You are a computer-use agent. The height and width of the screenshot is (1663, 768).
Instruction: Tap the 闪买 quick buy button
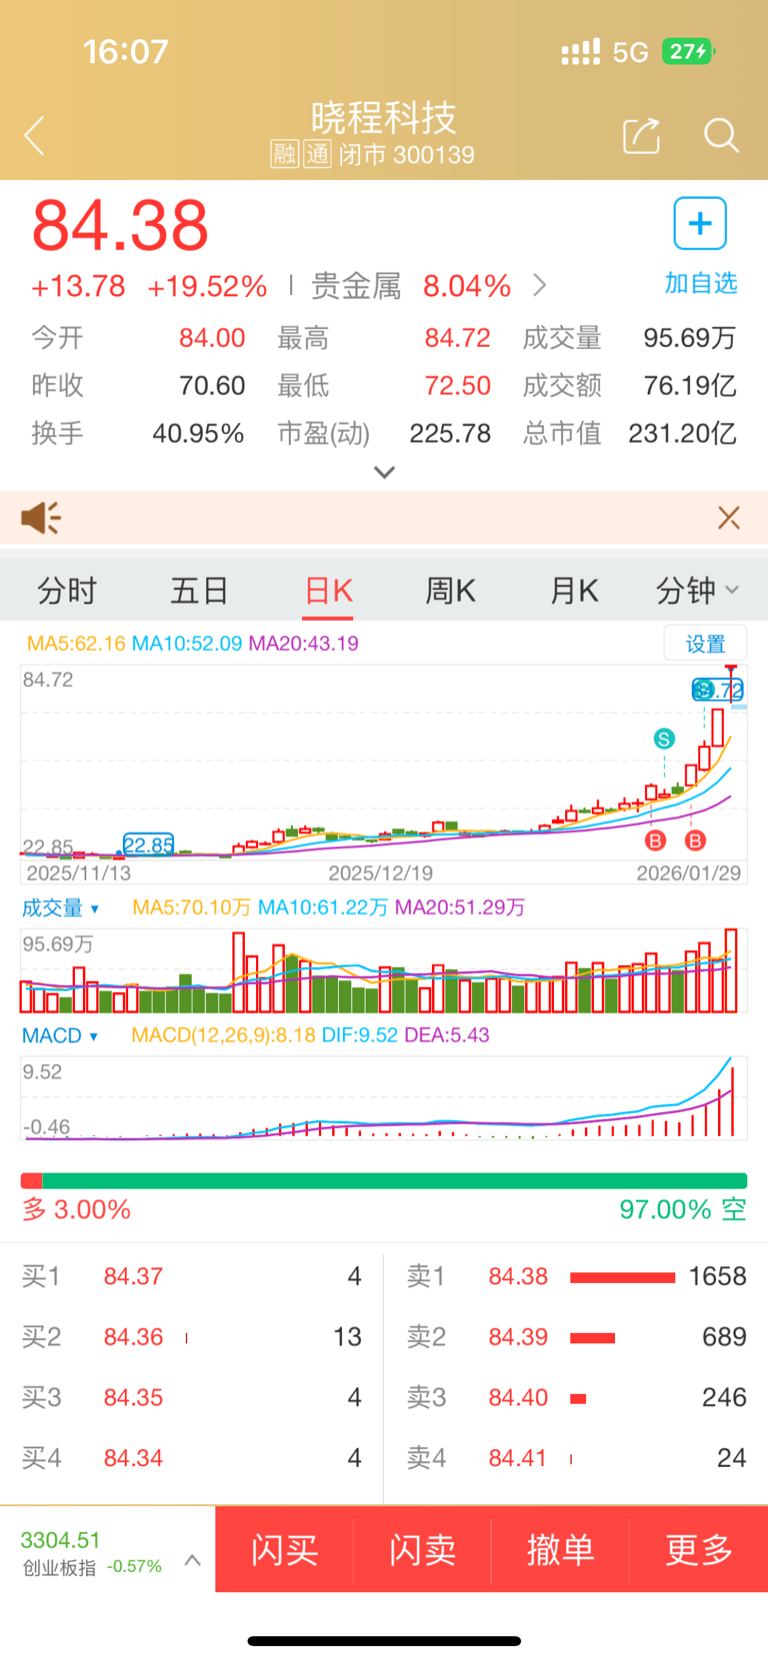(285, 1550)
